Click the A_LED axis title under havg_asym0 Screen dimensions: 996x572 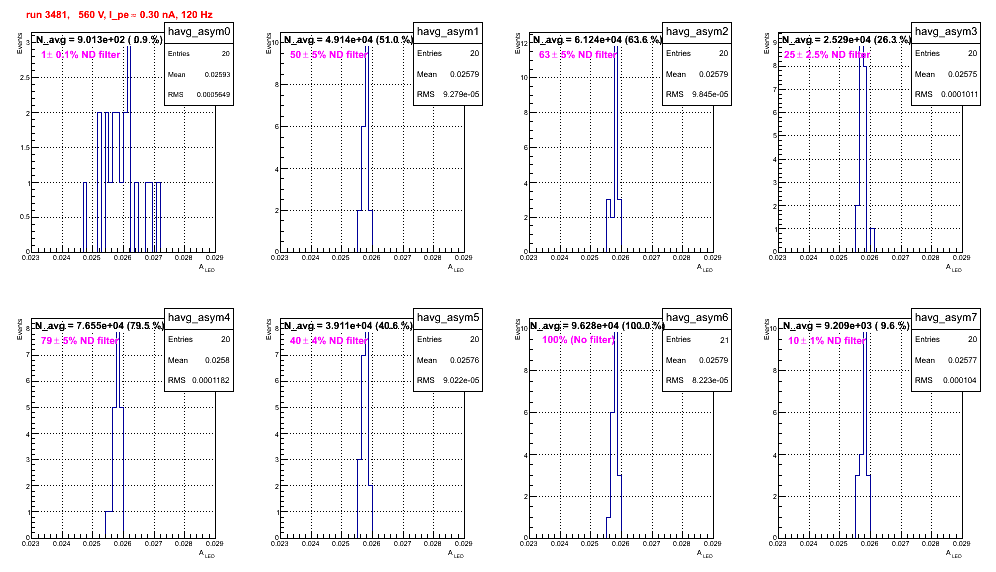tap(207, 268)
